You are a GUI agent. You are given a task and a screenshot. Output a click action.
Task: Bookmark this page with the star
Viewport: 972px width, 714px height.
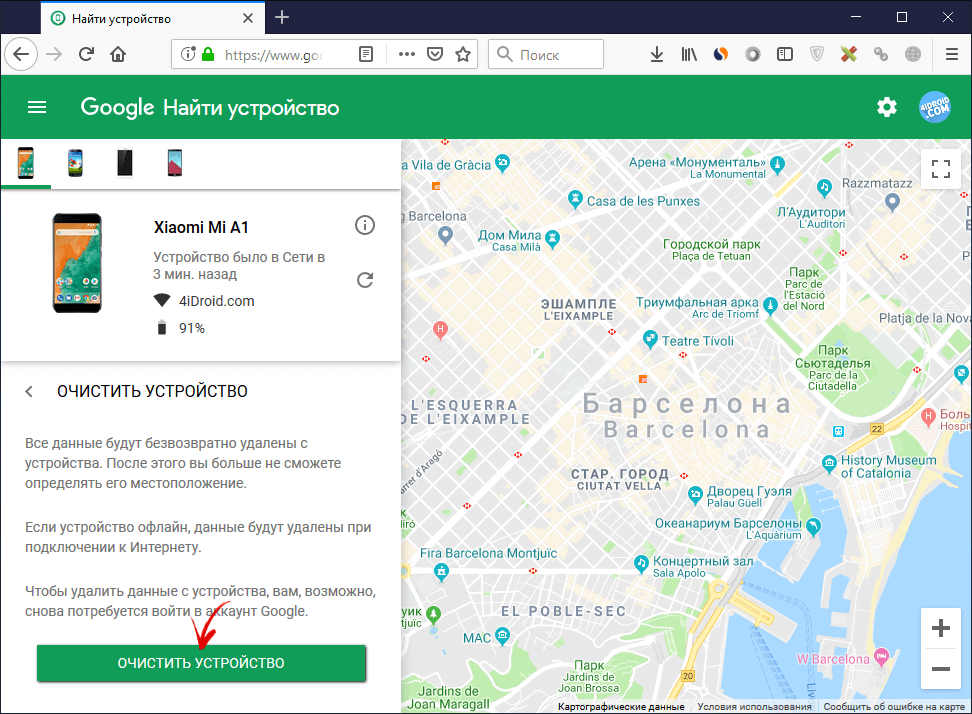[462, 54]
